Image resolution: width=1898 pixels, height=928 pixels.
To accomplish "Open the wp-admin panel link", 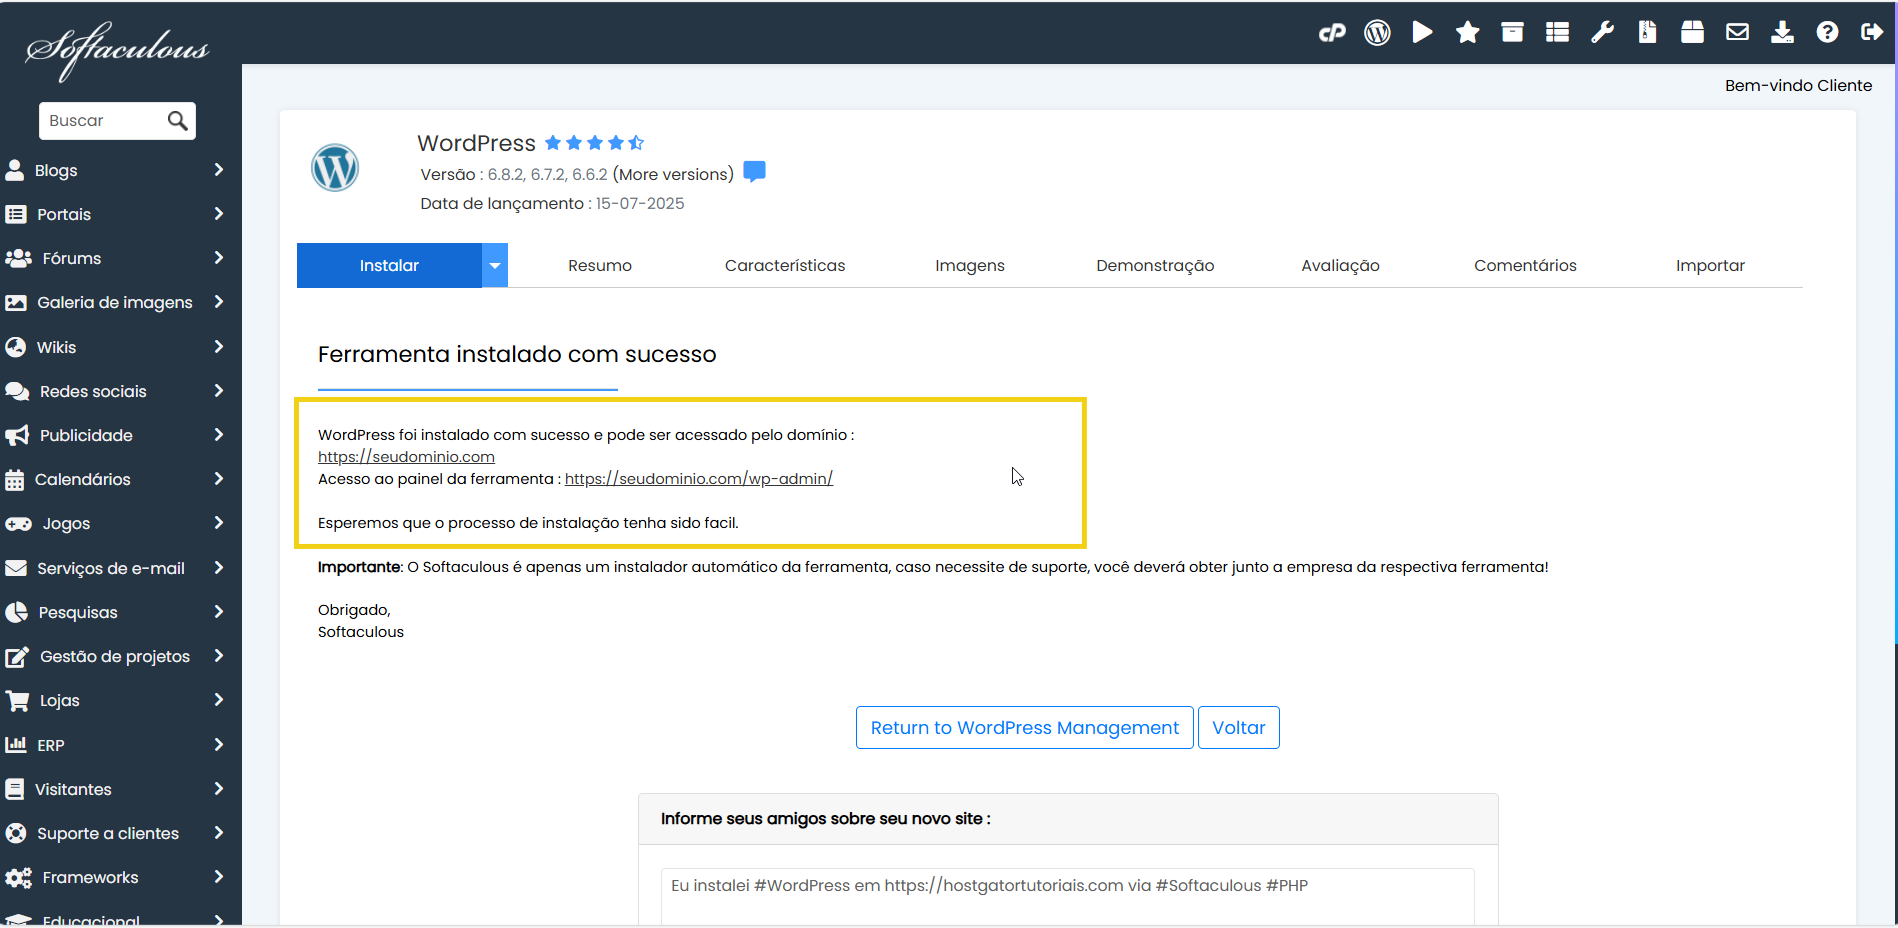I will [699, 479].
